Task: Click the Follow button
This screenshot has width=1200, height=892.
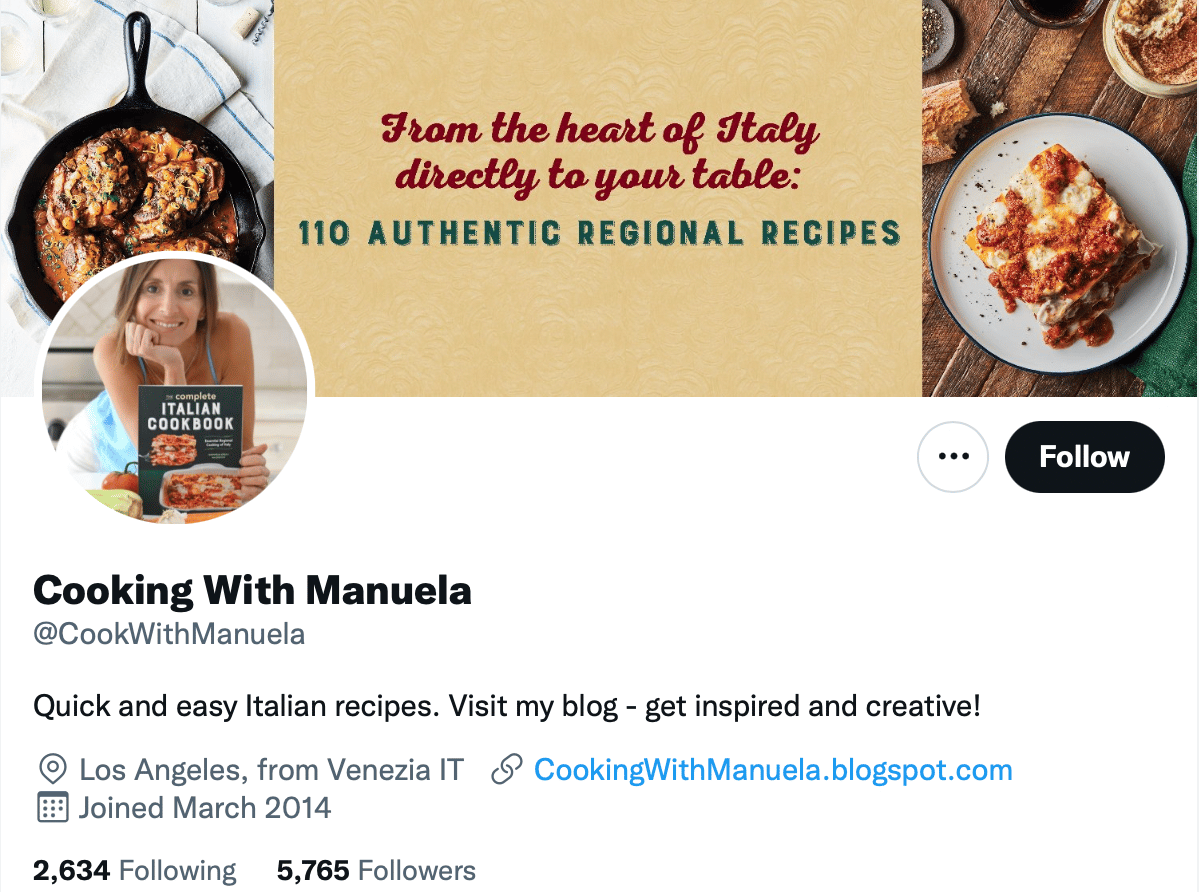Action: pos(1084,456)
